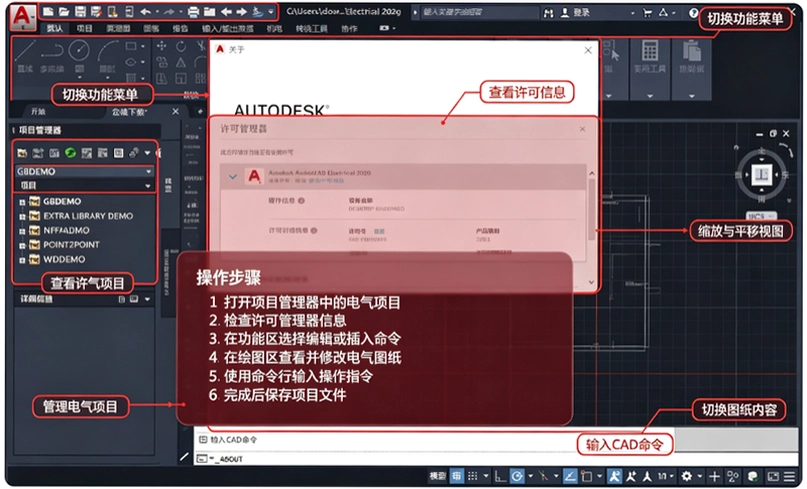
Task: Toggle the grid display in status bar
Action: pos(457,476)
